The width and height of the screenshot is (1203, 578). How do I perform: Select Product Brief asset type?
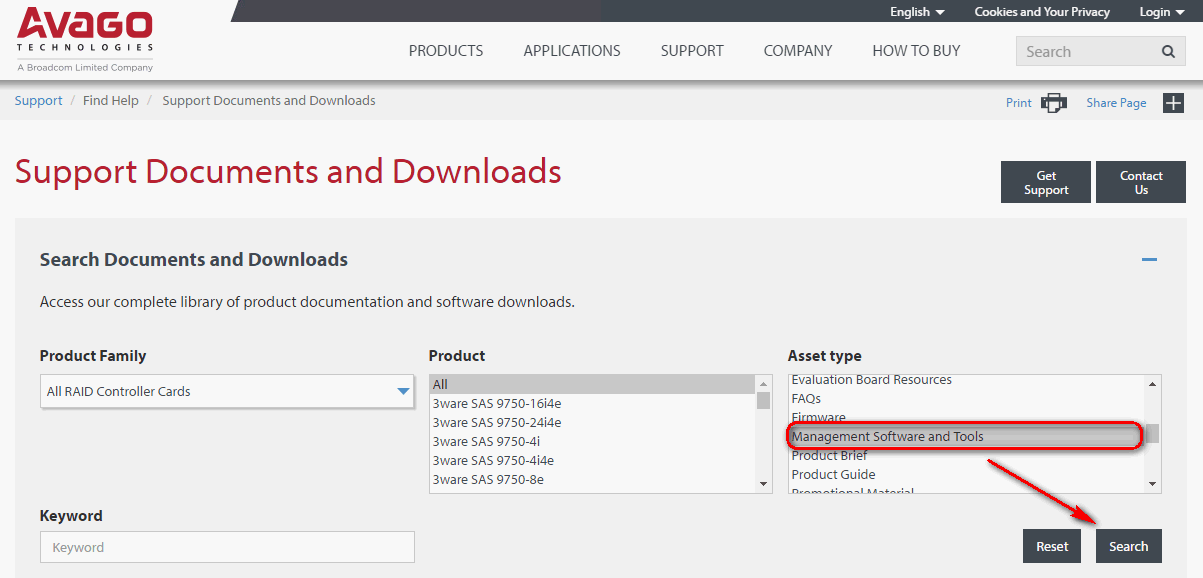click(x=967, y=455)
